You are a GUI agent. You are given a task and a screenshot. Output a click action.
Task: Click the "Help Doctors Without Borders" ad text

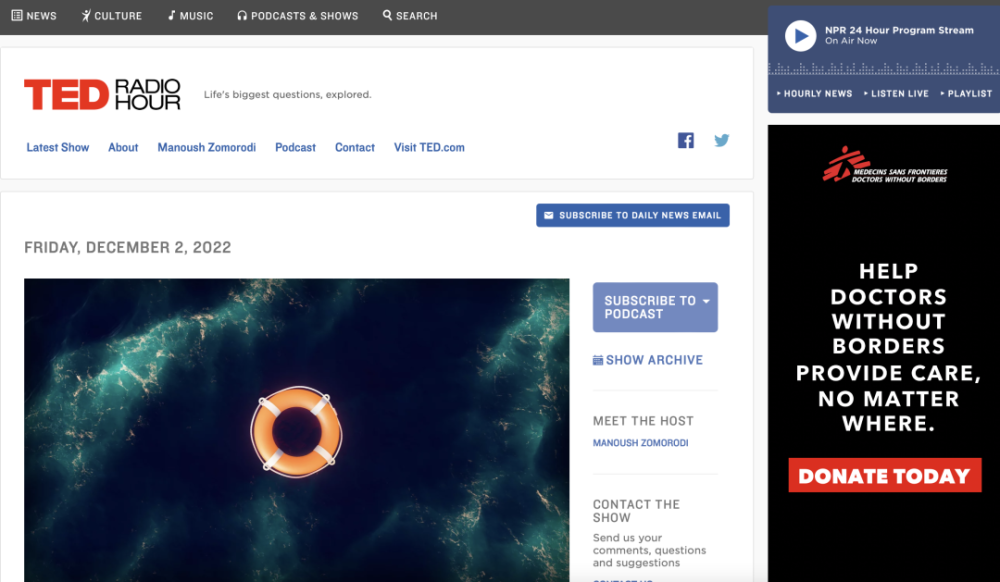pyautogui.click(x=888, y=347)
